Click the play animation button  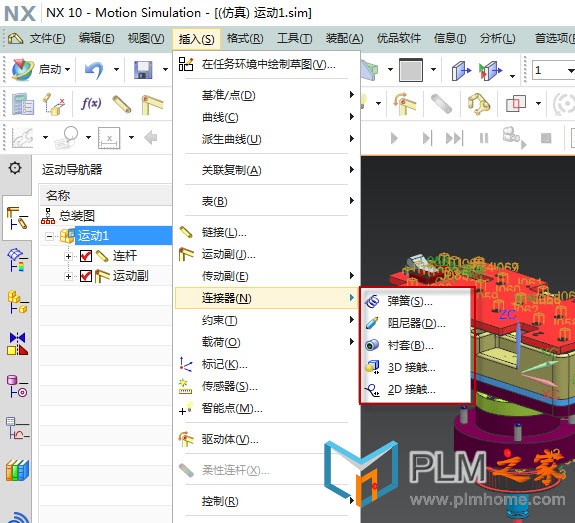394,138
